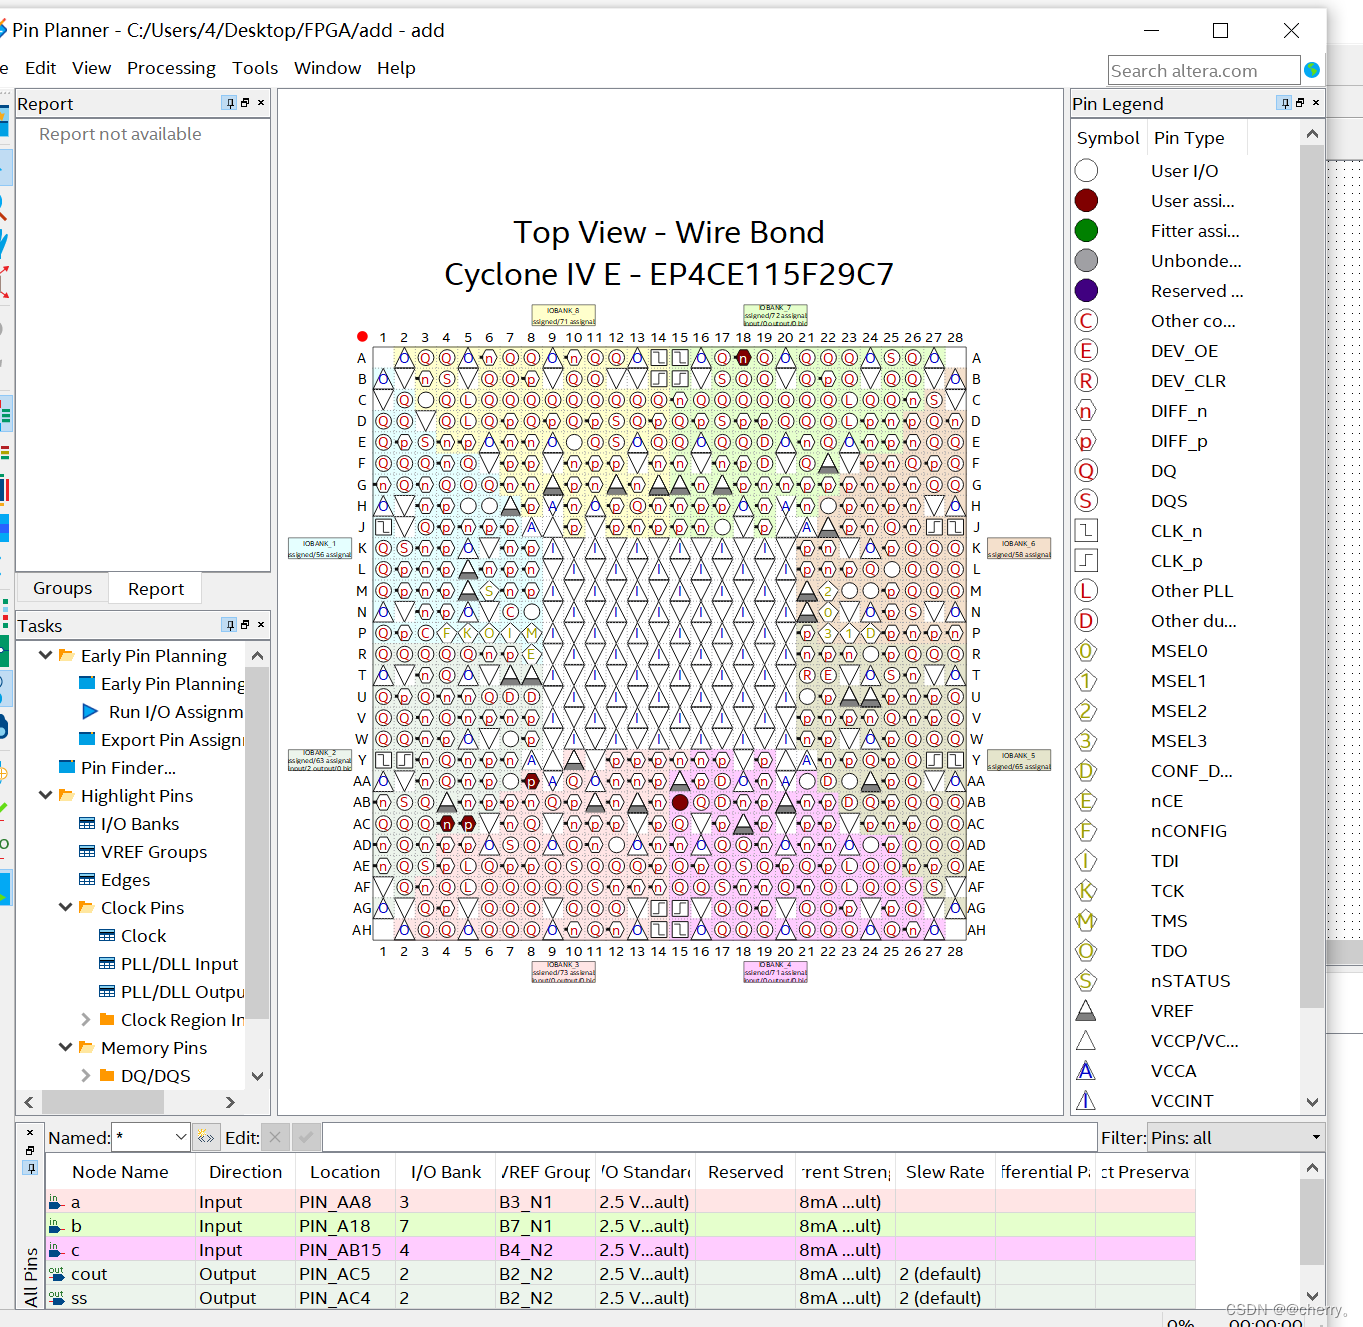Click the Unbonded gray legend symbol
Viewport: 1363px width, 1327px height.
(1086, 261)
